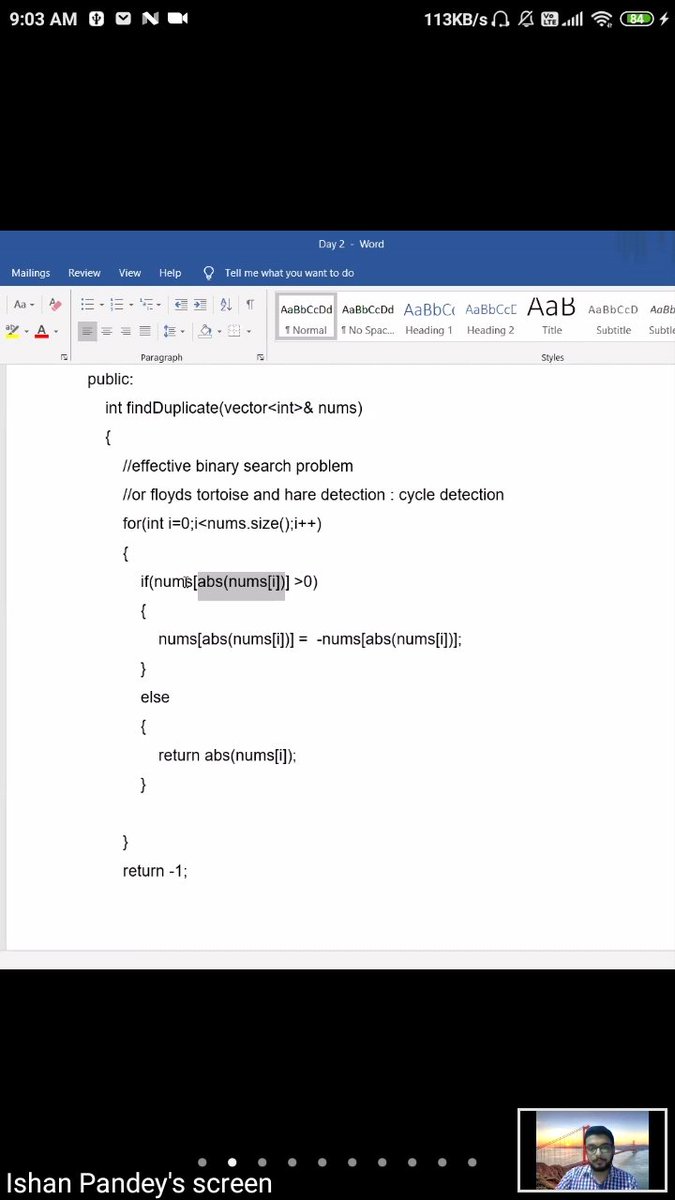Click the Increase Indent icon
The image size is (675, 1200).
click(x=200, y=304)
